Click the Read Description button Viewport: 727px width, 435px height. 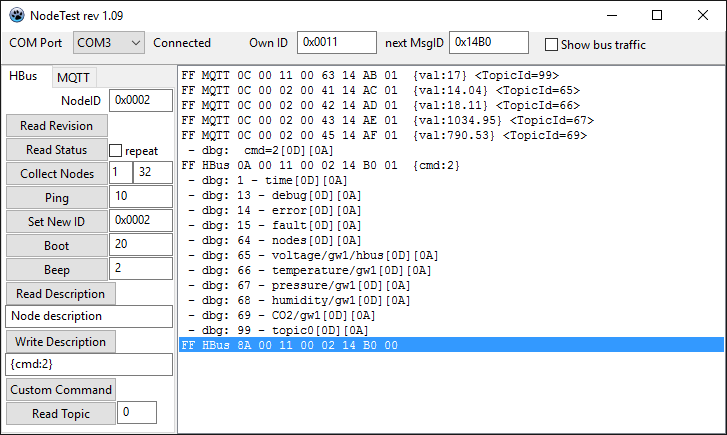pos(60,294)
